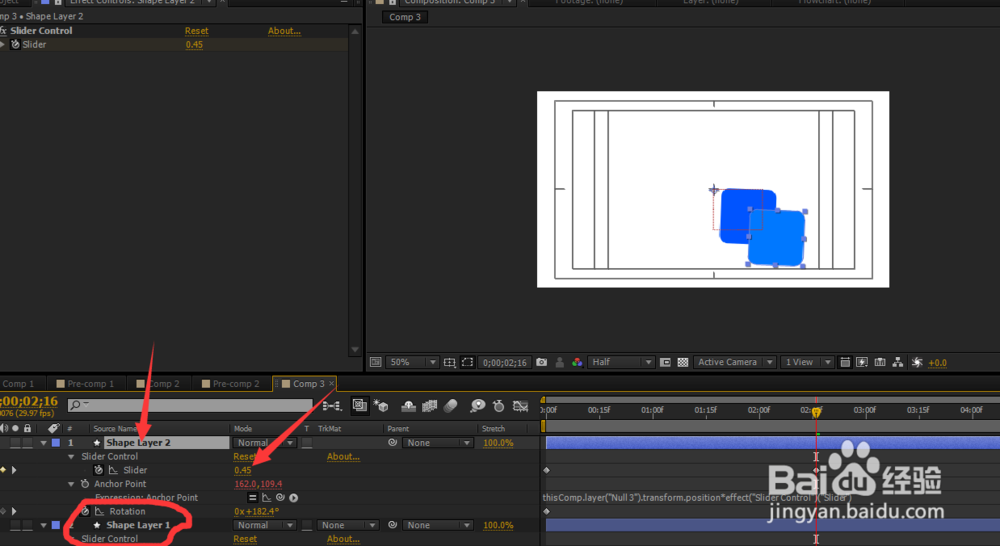Toggle the auto-keyframe stopwatch icon
This screenshot has height=546, width=1000.
pyautogui.click(x=499, y=406)
